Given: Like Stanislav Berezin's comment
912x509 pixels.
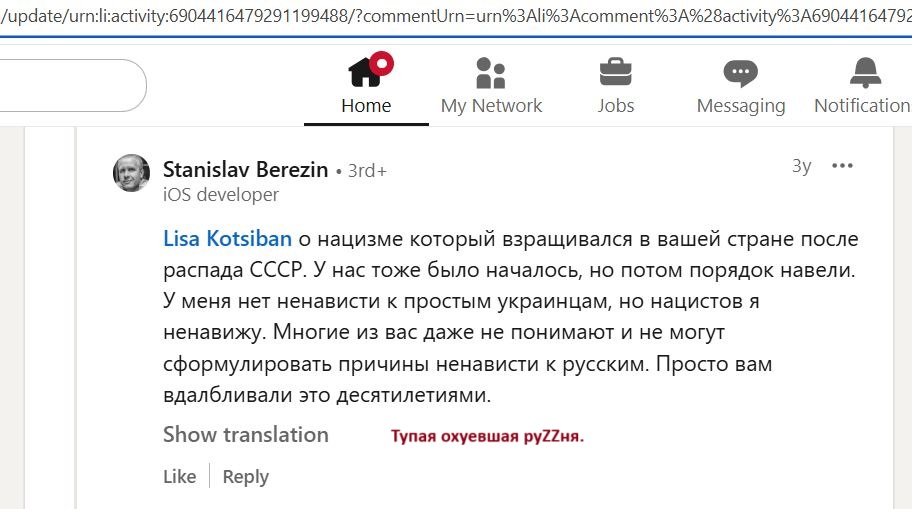Looking at the screenshot, I should (179, 477).
